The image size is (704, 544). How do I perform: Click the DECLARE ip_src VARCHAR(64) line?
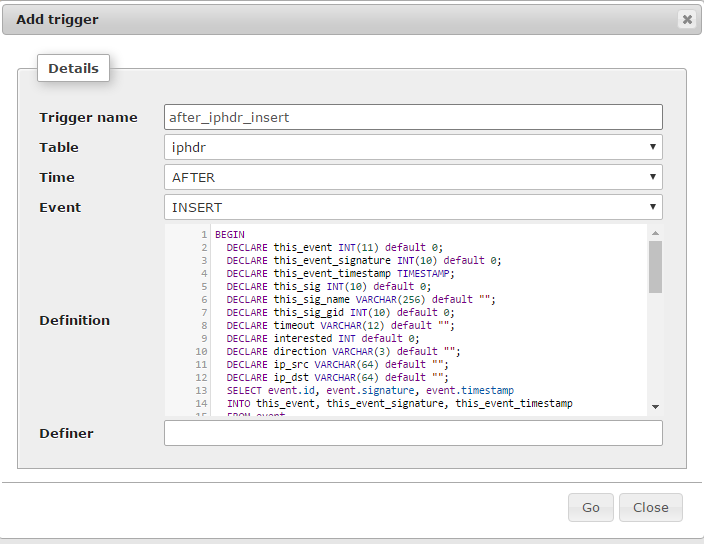tap(336, 364)
